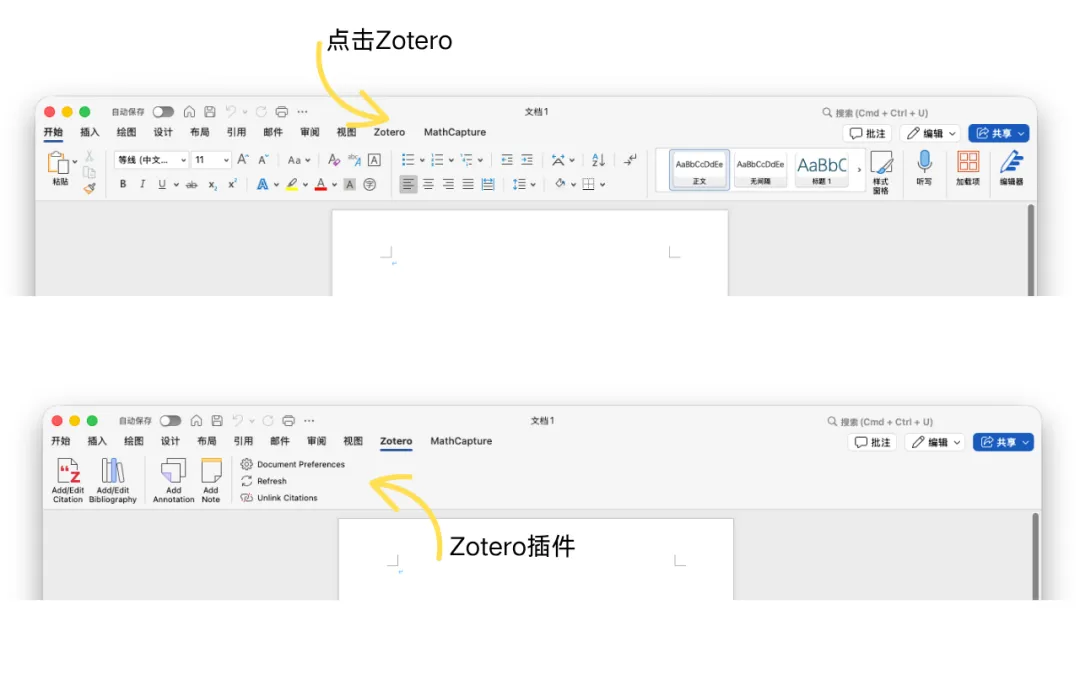Screen dimensions: 1080x675
Task: Click Home icon in upper window title bar
Action: pyautogui.click(x=189, y=112)
